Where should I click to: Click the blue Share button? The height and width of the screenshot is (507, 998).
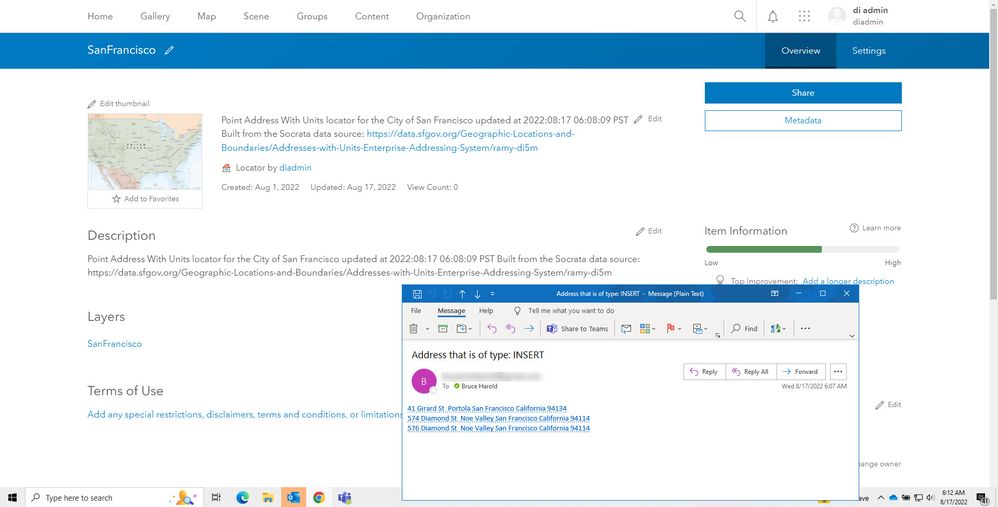click(803, 92)
